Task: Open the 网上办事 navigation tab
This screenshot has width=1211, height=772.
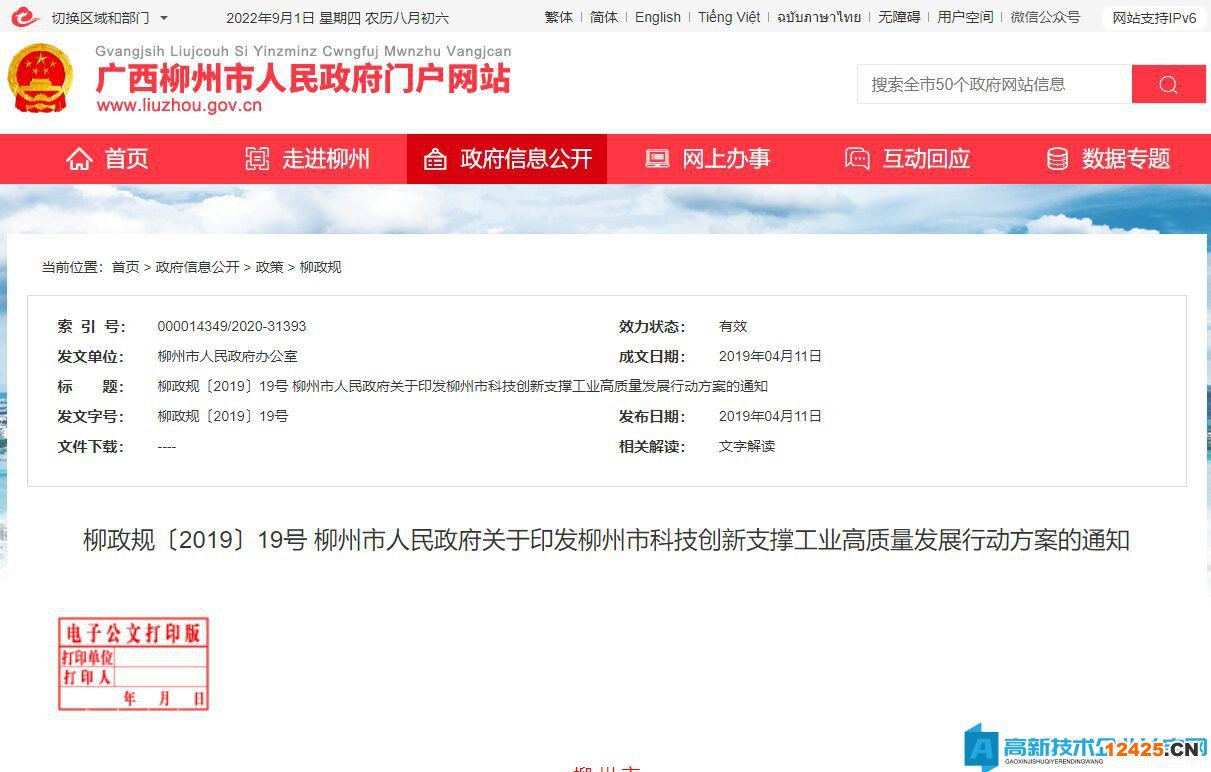Action: 707,159
